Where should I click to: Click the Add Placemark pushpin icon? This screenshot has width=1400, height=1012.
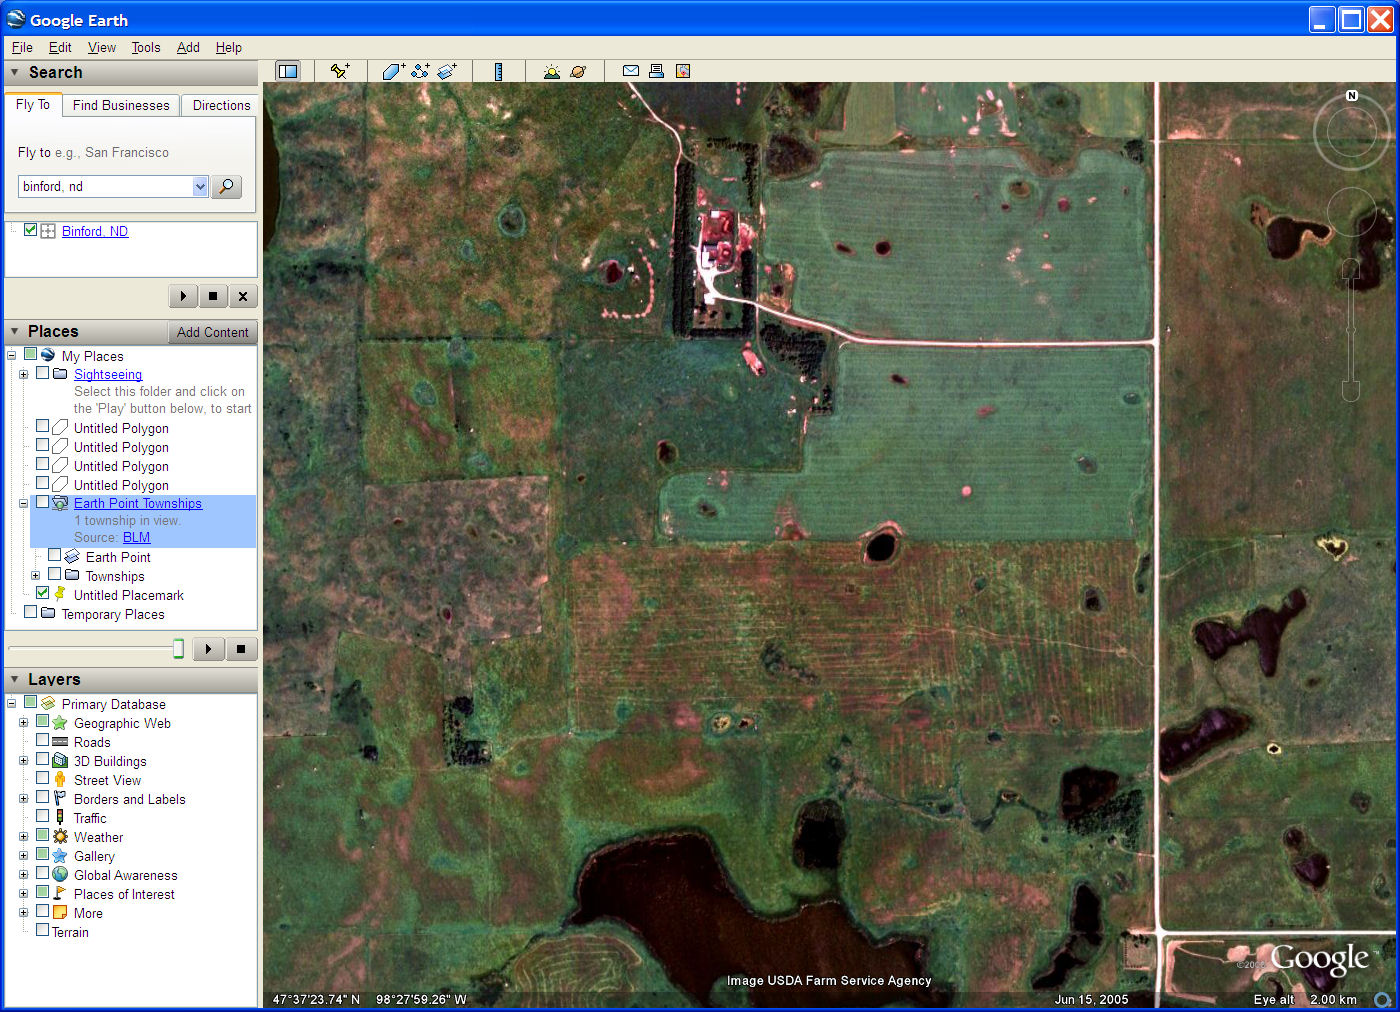pyautogui.click(x=340, y=71)
